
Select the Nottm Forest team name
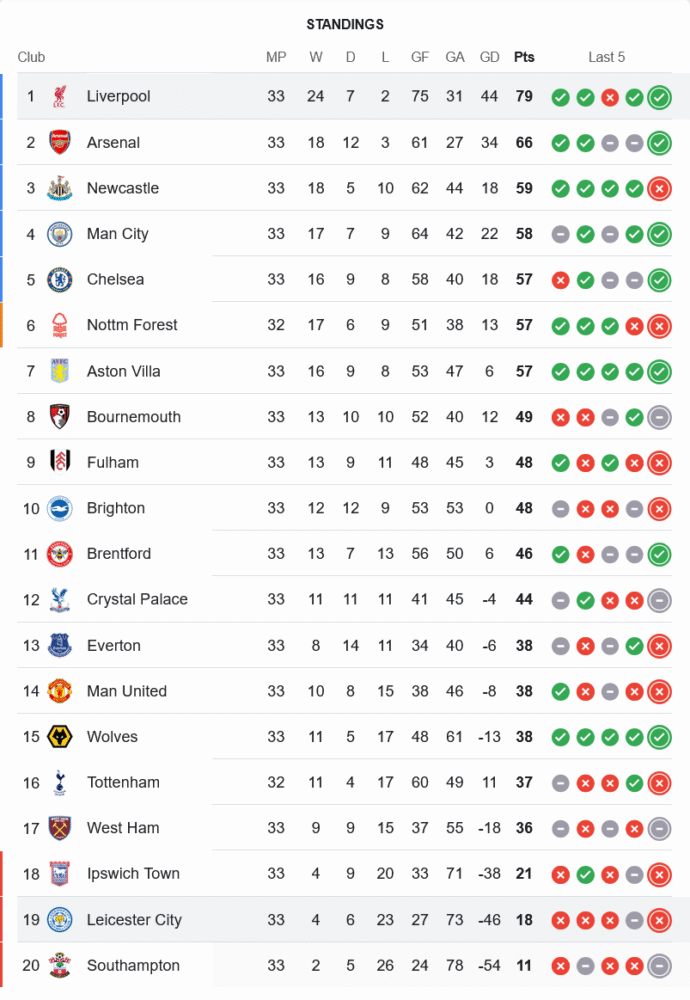point(132,325)
